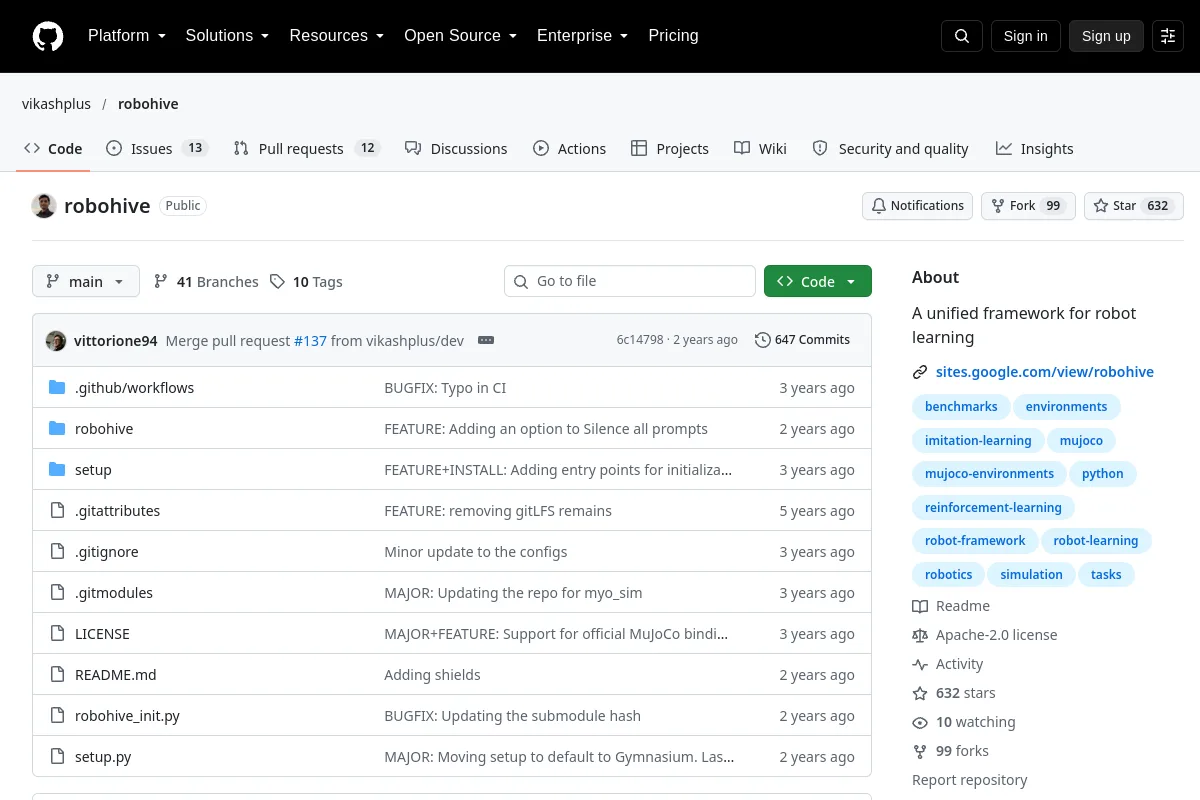Switch to the Actions tab
Image resolution: width=1200 pixels, height=800 pixels.
pos(570,149)
